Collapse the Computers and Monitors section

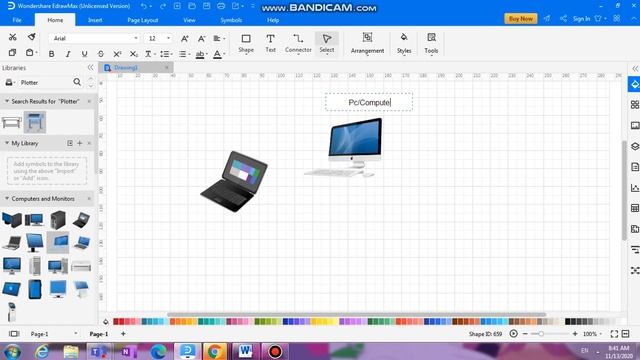point(7,198)
